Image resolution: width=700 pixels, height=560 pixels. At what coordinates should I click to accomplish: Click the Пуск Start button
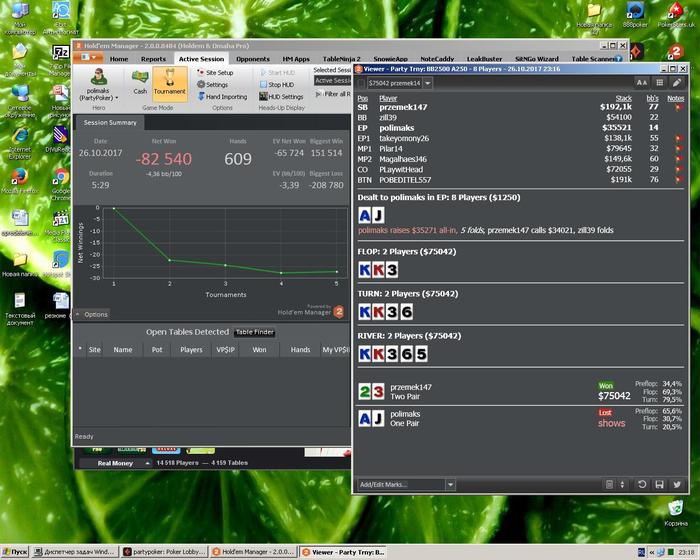[15, 552]
